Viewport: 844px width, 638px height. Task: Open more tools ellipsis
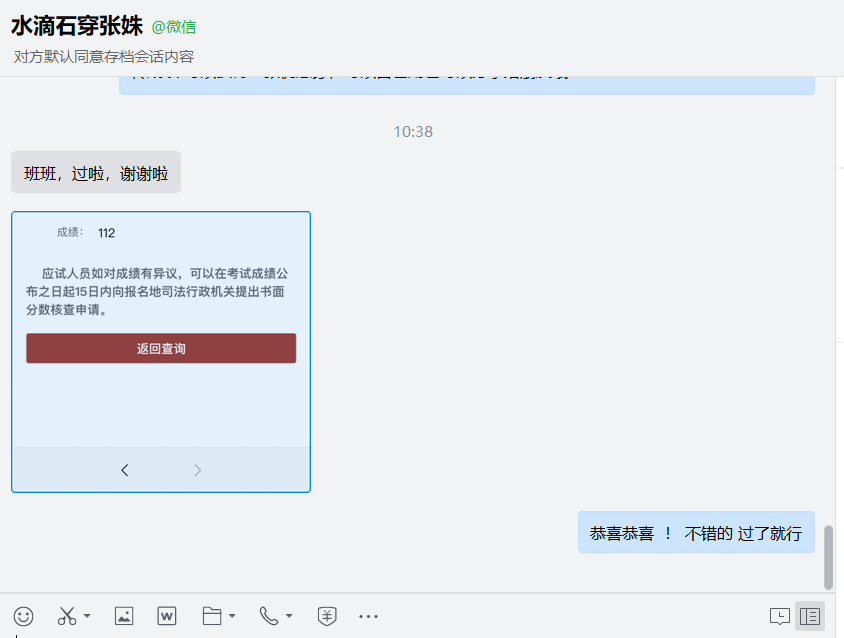pyautogui.click(x=368, y=616)
